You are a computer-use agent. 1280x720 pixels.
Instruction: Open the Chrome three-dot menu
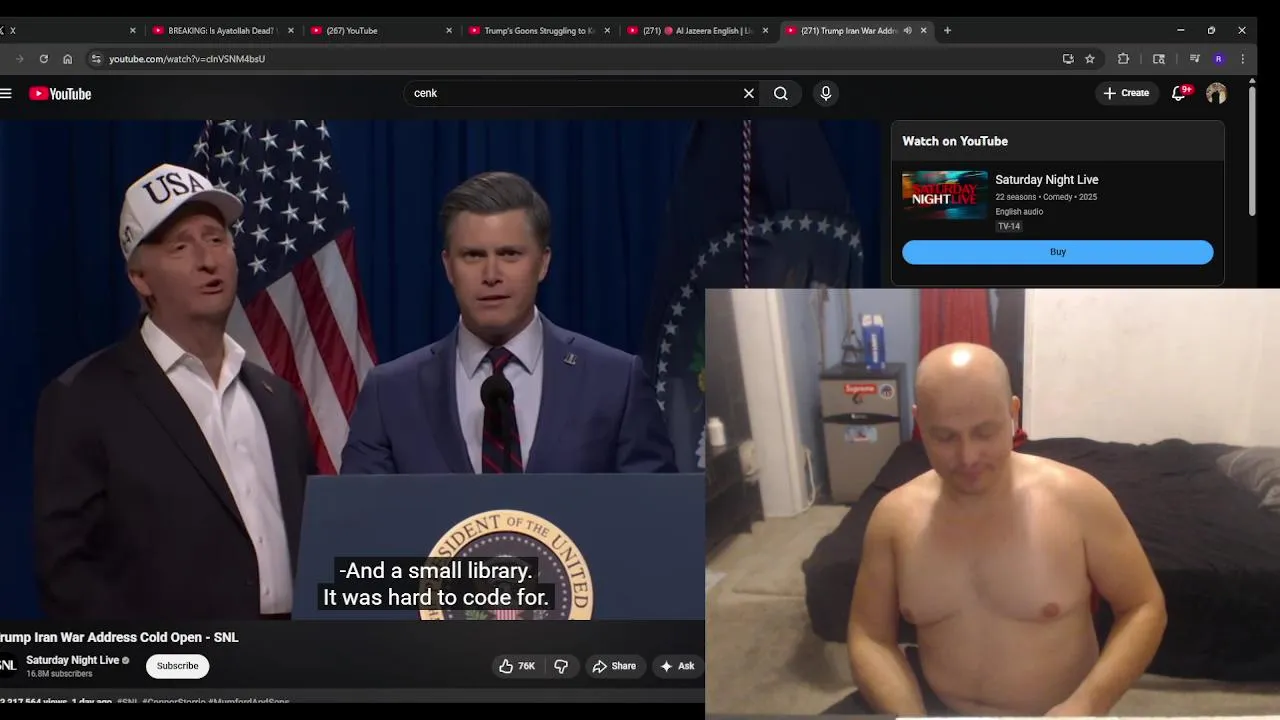click(1243, 59)
